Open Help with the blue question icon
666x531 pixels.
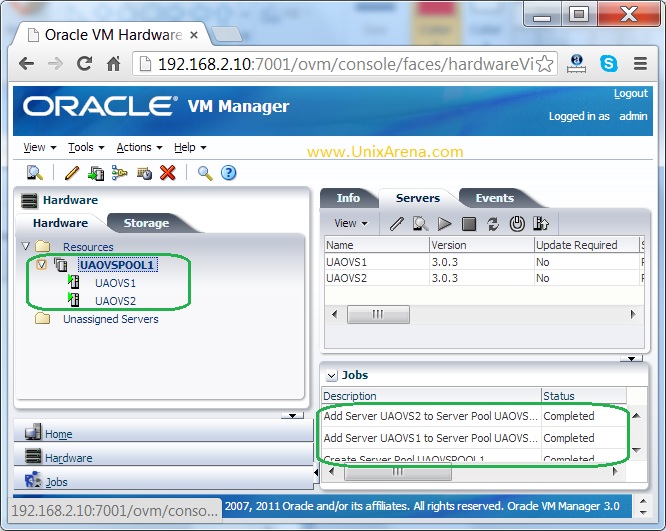point(229,172)
